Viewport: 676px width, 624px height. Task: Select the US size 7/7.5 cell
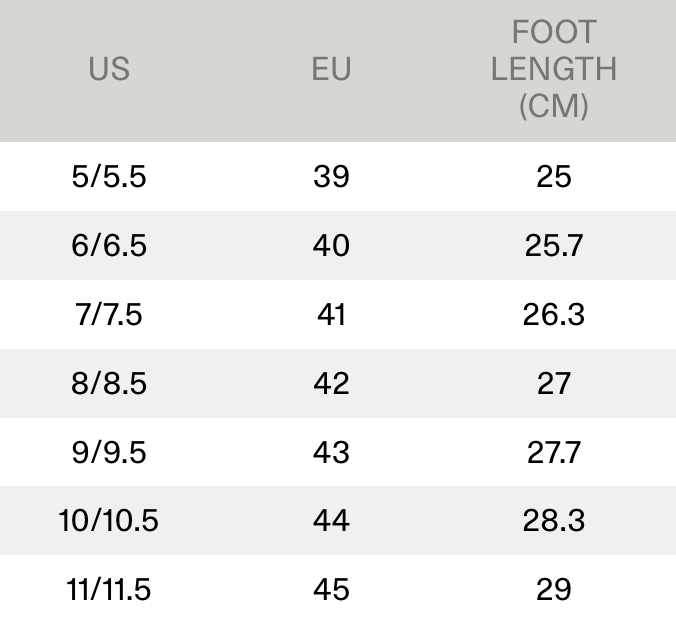tap(109, 315)
